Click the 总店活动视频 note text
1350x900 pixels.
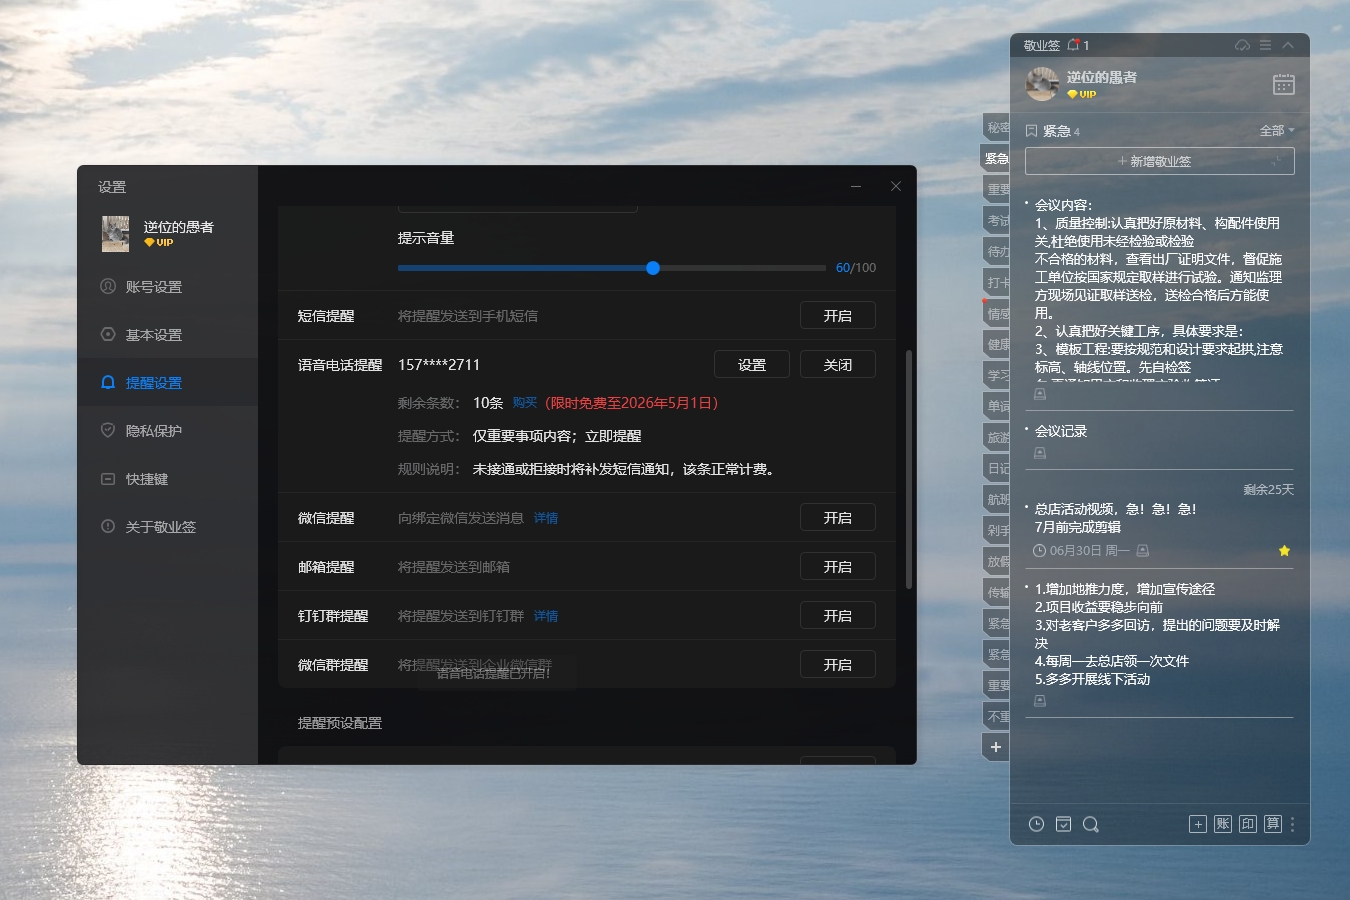pyautogui.click(x=1115, y=518)
